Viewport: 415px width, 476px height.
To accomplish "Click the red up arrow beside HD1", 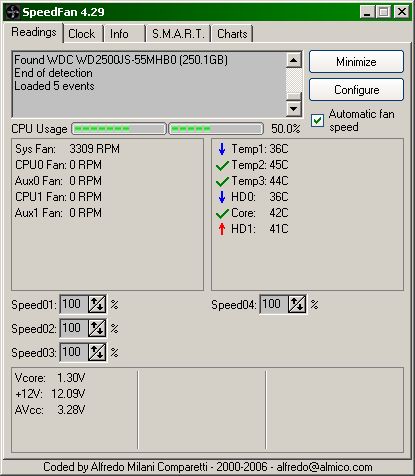I will tap(222, 229).
